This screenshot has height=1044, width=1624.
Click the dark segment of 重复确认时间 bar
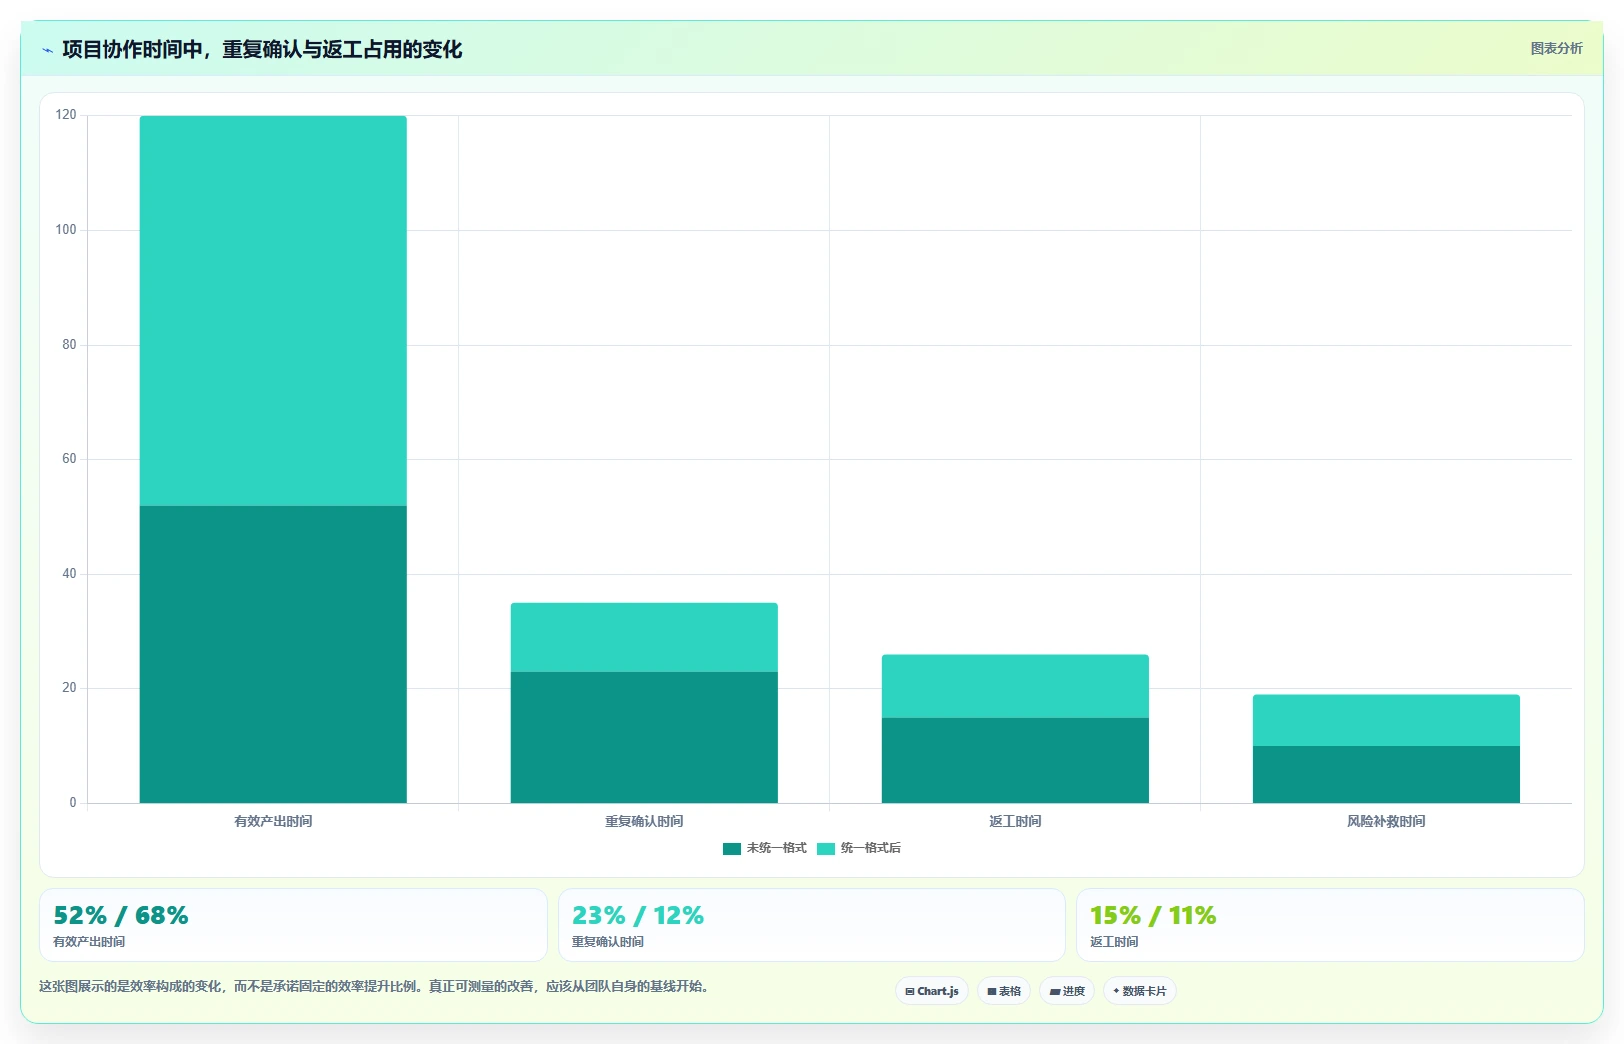644,737
